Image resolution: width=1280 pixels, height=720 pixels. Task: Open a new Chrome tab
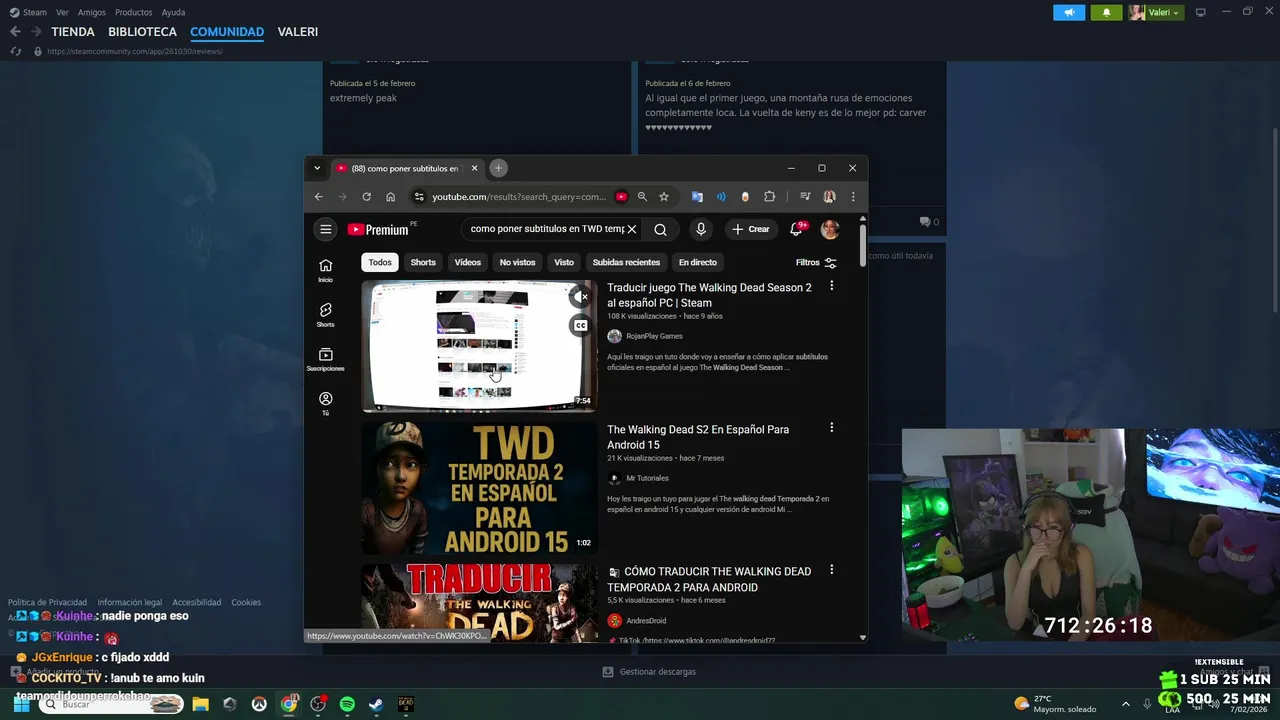pyautogui.click(x=498, y=168)
